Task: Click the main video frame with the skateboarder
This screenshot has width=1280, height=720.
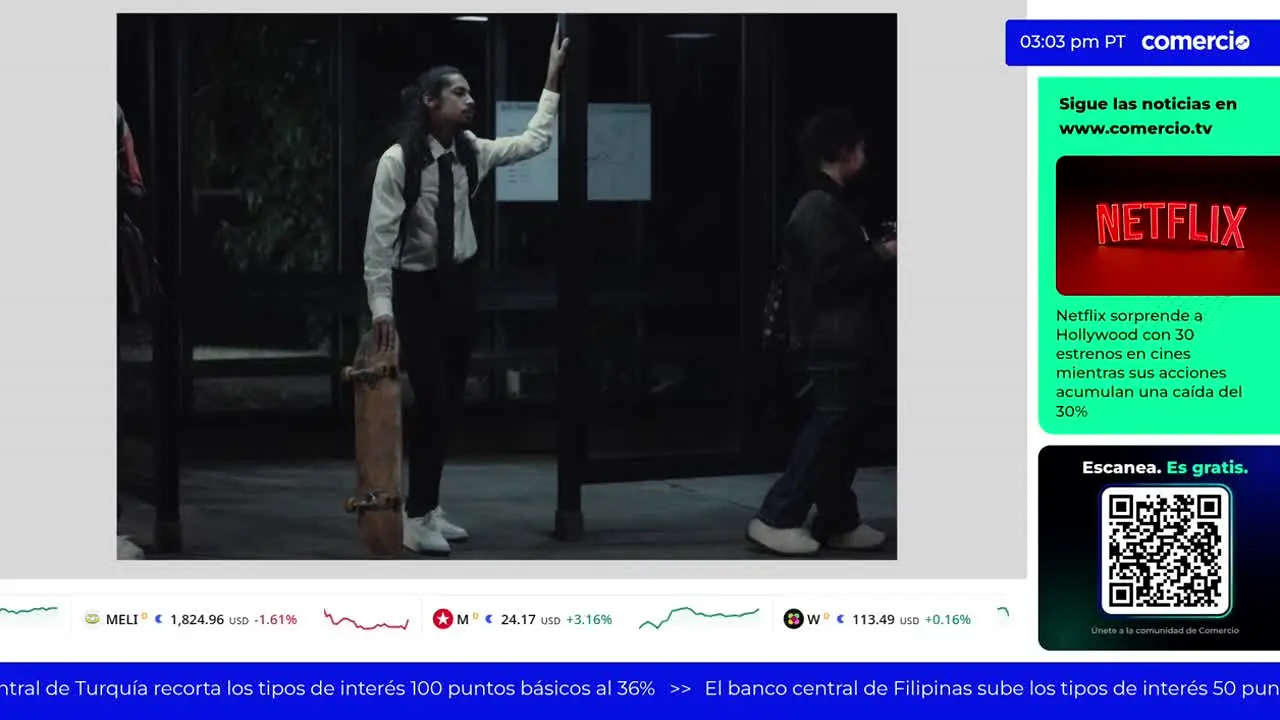Action: point(507,286)
